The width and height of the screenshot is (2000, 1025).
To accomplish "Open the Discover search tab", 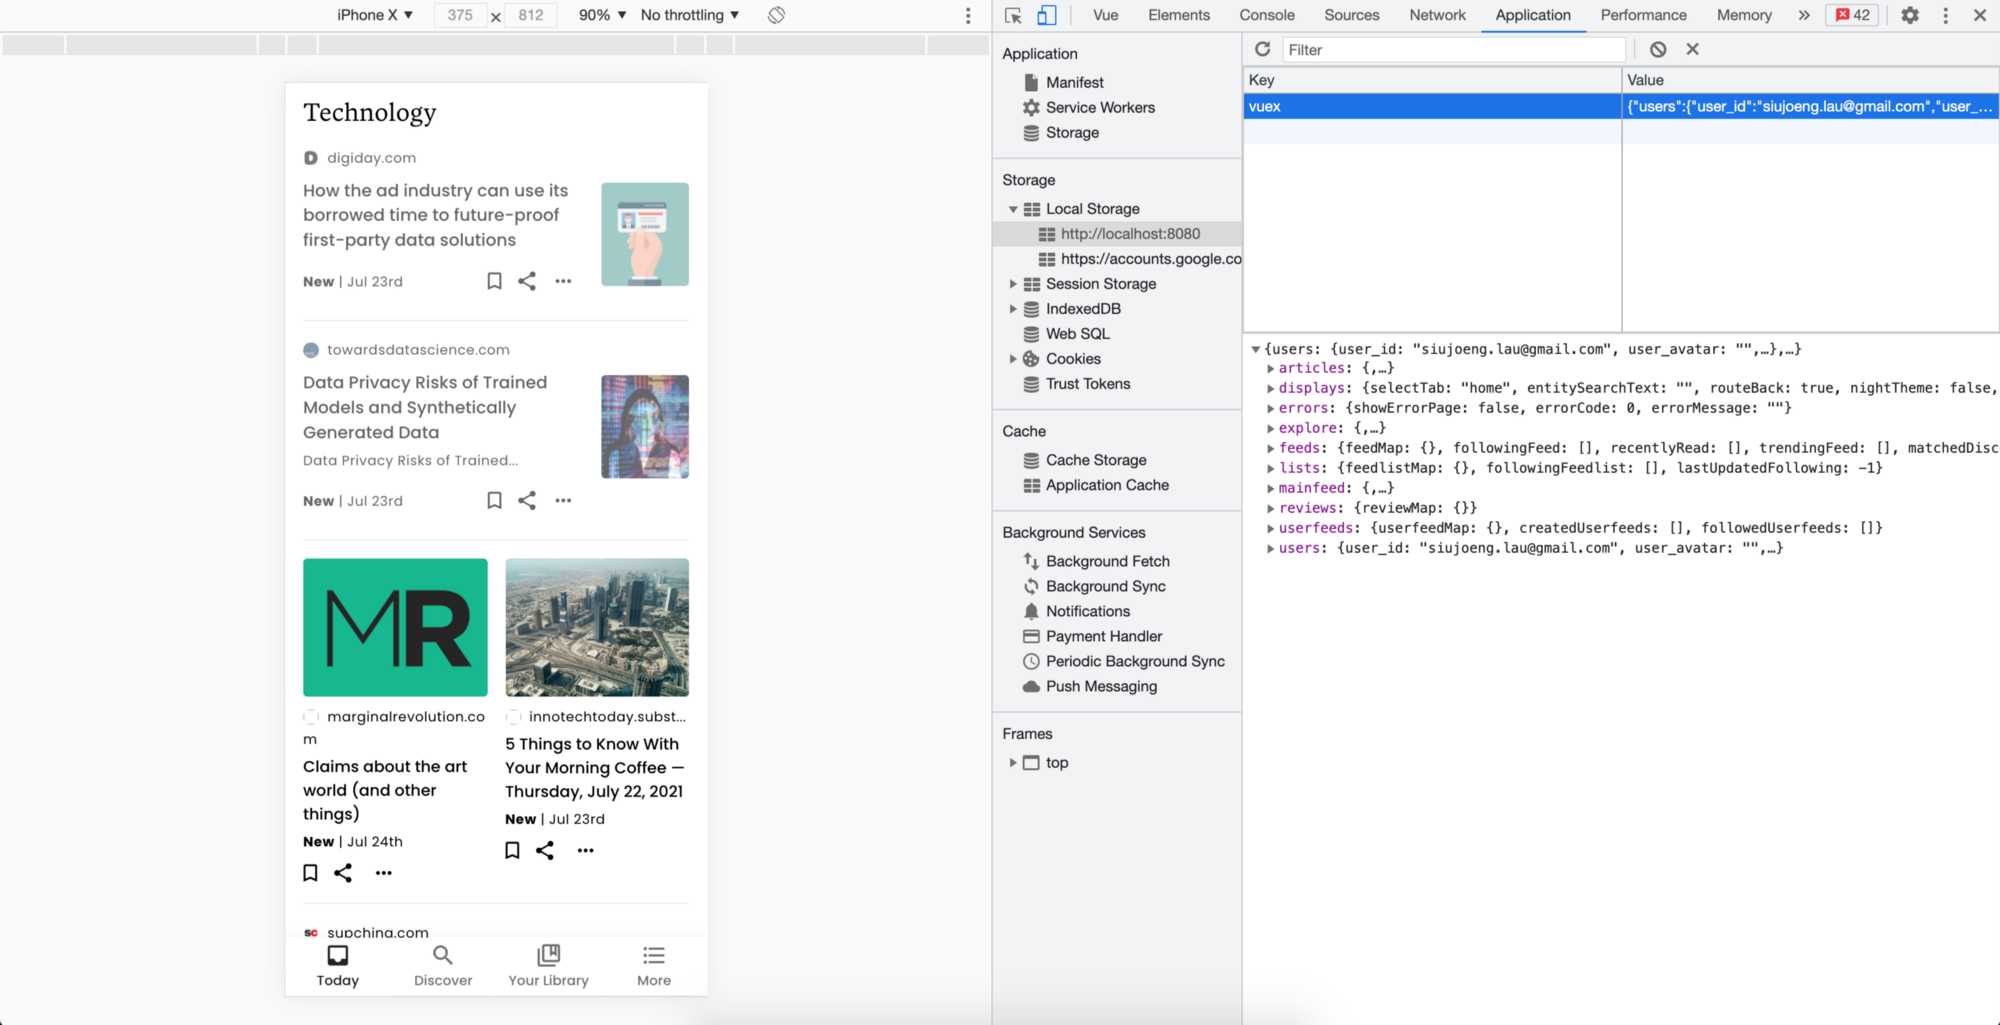I will tap(442, 966).
